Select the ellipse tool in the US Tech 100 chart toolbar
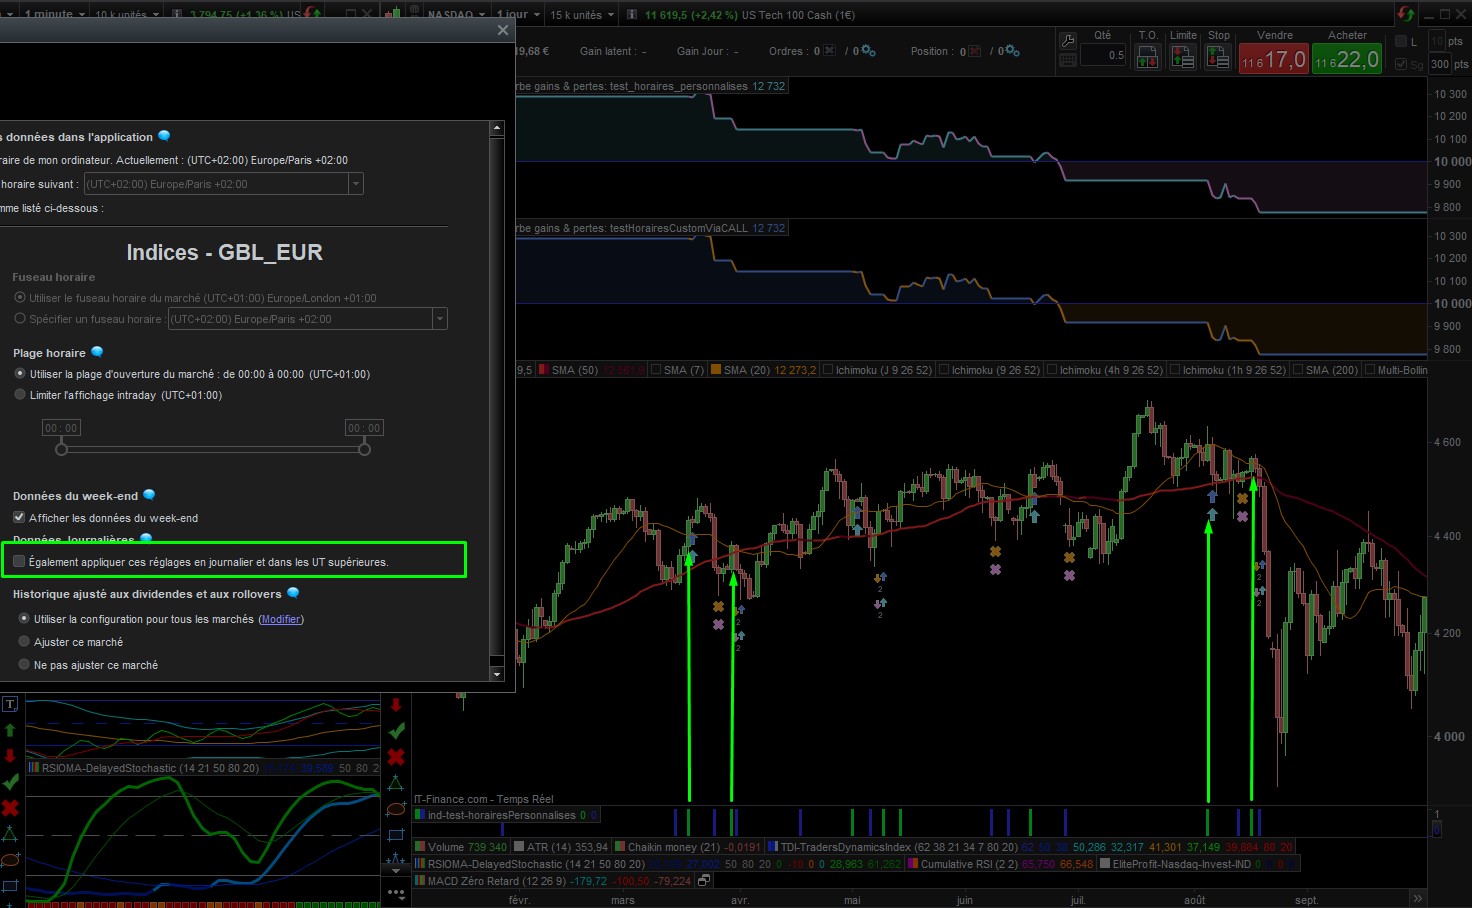The width and height of the screenshot is (1472, 908). click(x=396, y=809)
